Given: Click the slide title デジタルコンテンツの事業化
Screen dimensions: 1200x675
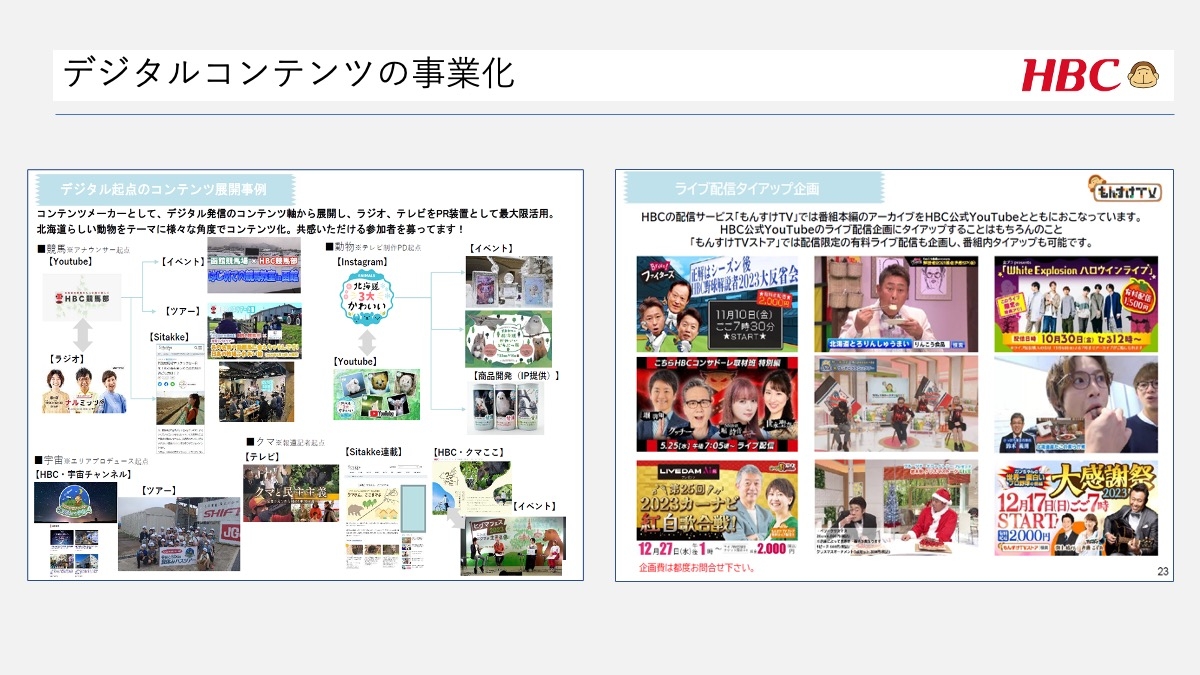Looking at the screenshot, I should [x=289, y=74].
